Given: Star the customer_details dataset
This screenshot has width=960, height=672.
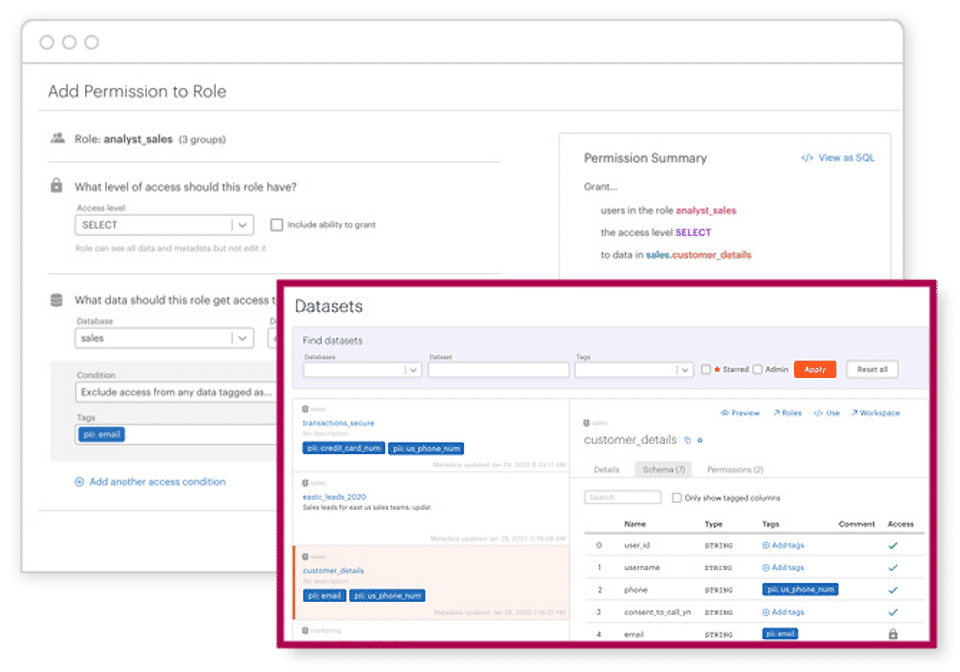Looking at the screenshot, I should click(x=700, y=440).
